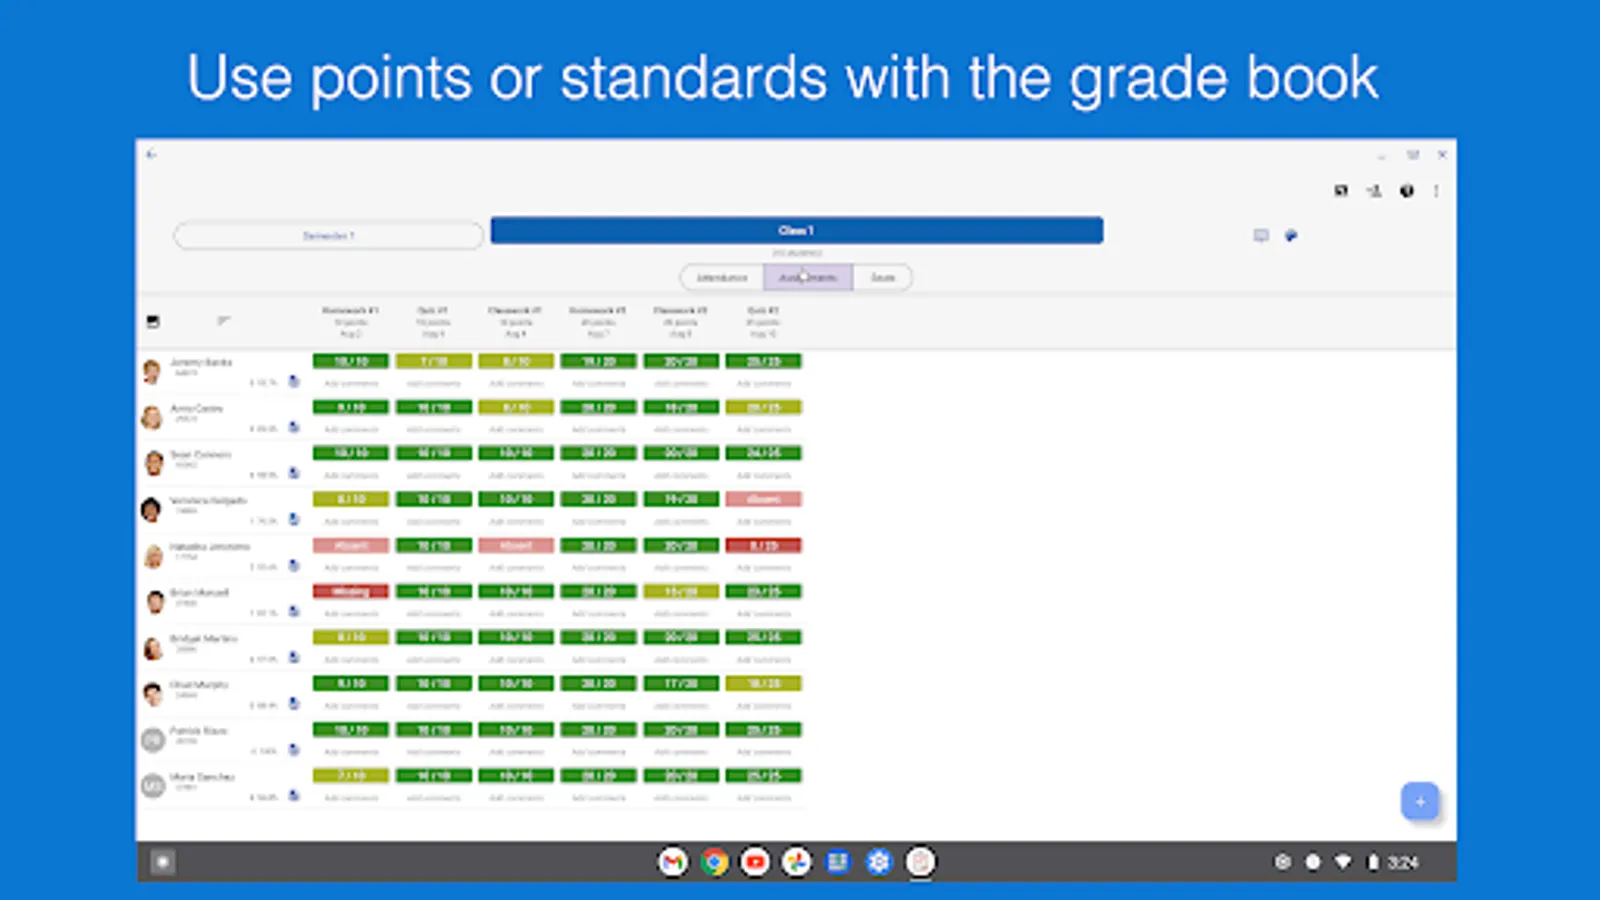Edit Veronica Delgado's absent Quiz #2 cell

pos(763,499)
